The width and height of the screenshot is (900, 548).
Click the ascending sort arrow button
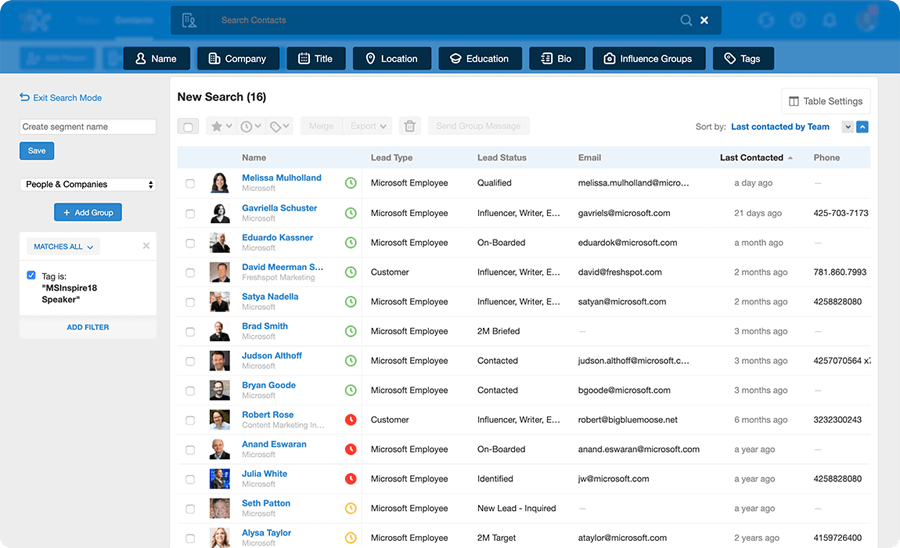click(x=862, y=127)
